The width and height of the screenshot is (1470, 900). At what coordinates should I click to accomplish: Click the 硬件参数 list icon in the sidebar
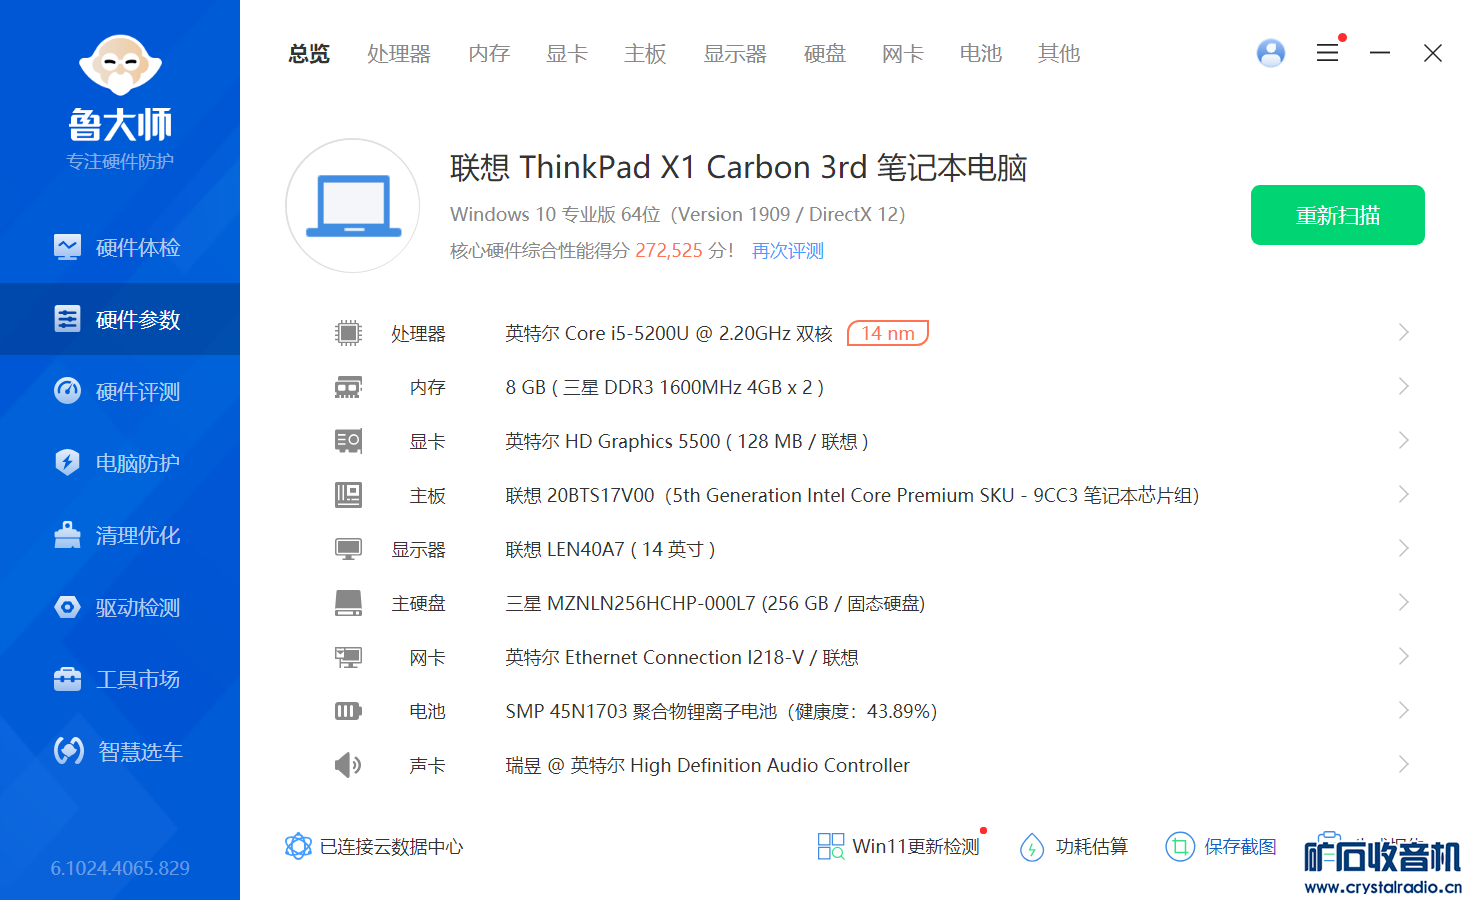point(67,319)
